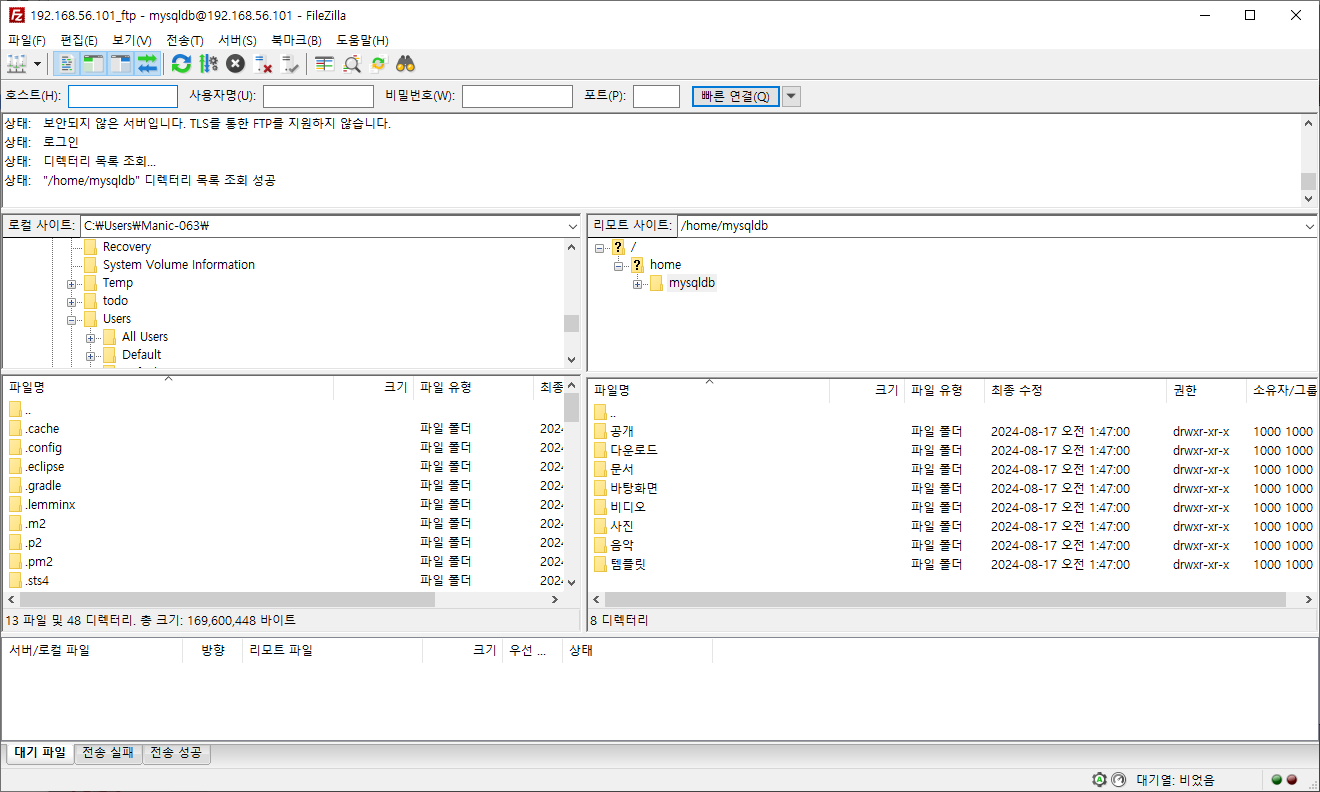This screenshot has height=792, width=1320.
Task: Expand the All Users folder
Action: pos(91,337)
